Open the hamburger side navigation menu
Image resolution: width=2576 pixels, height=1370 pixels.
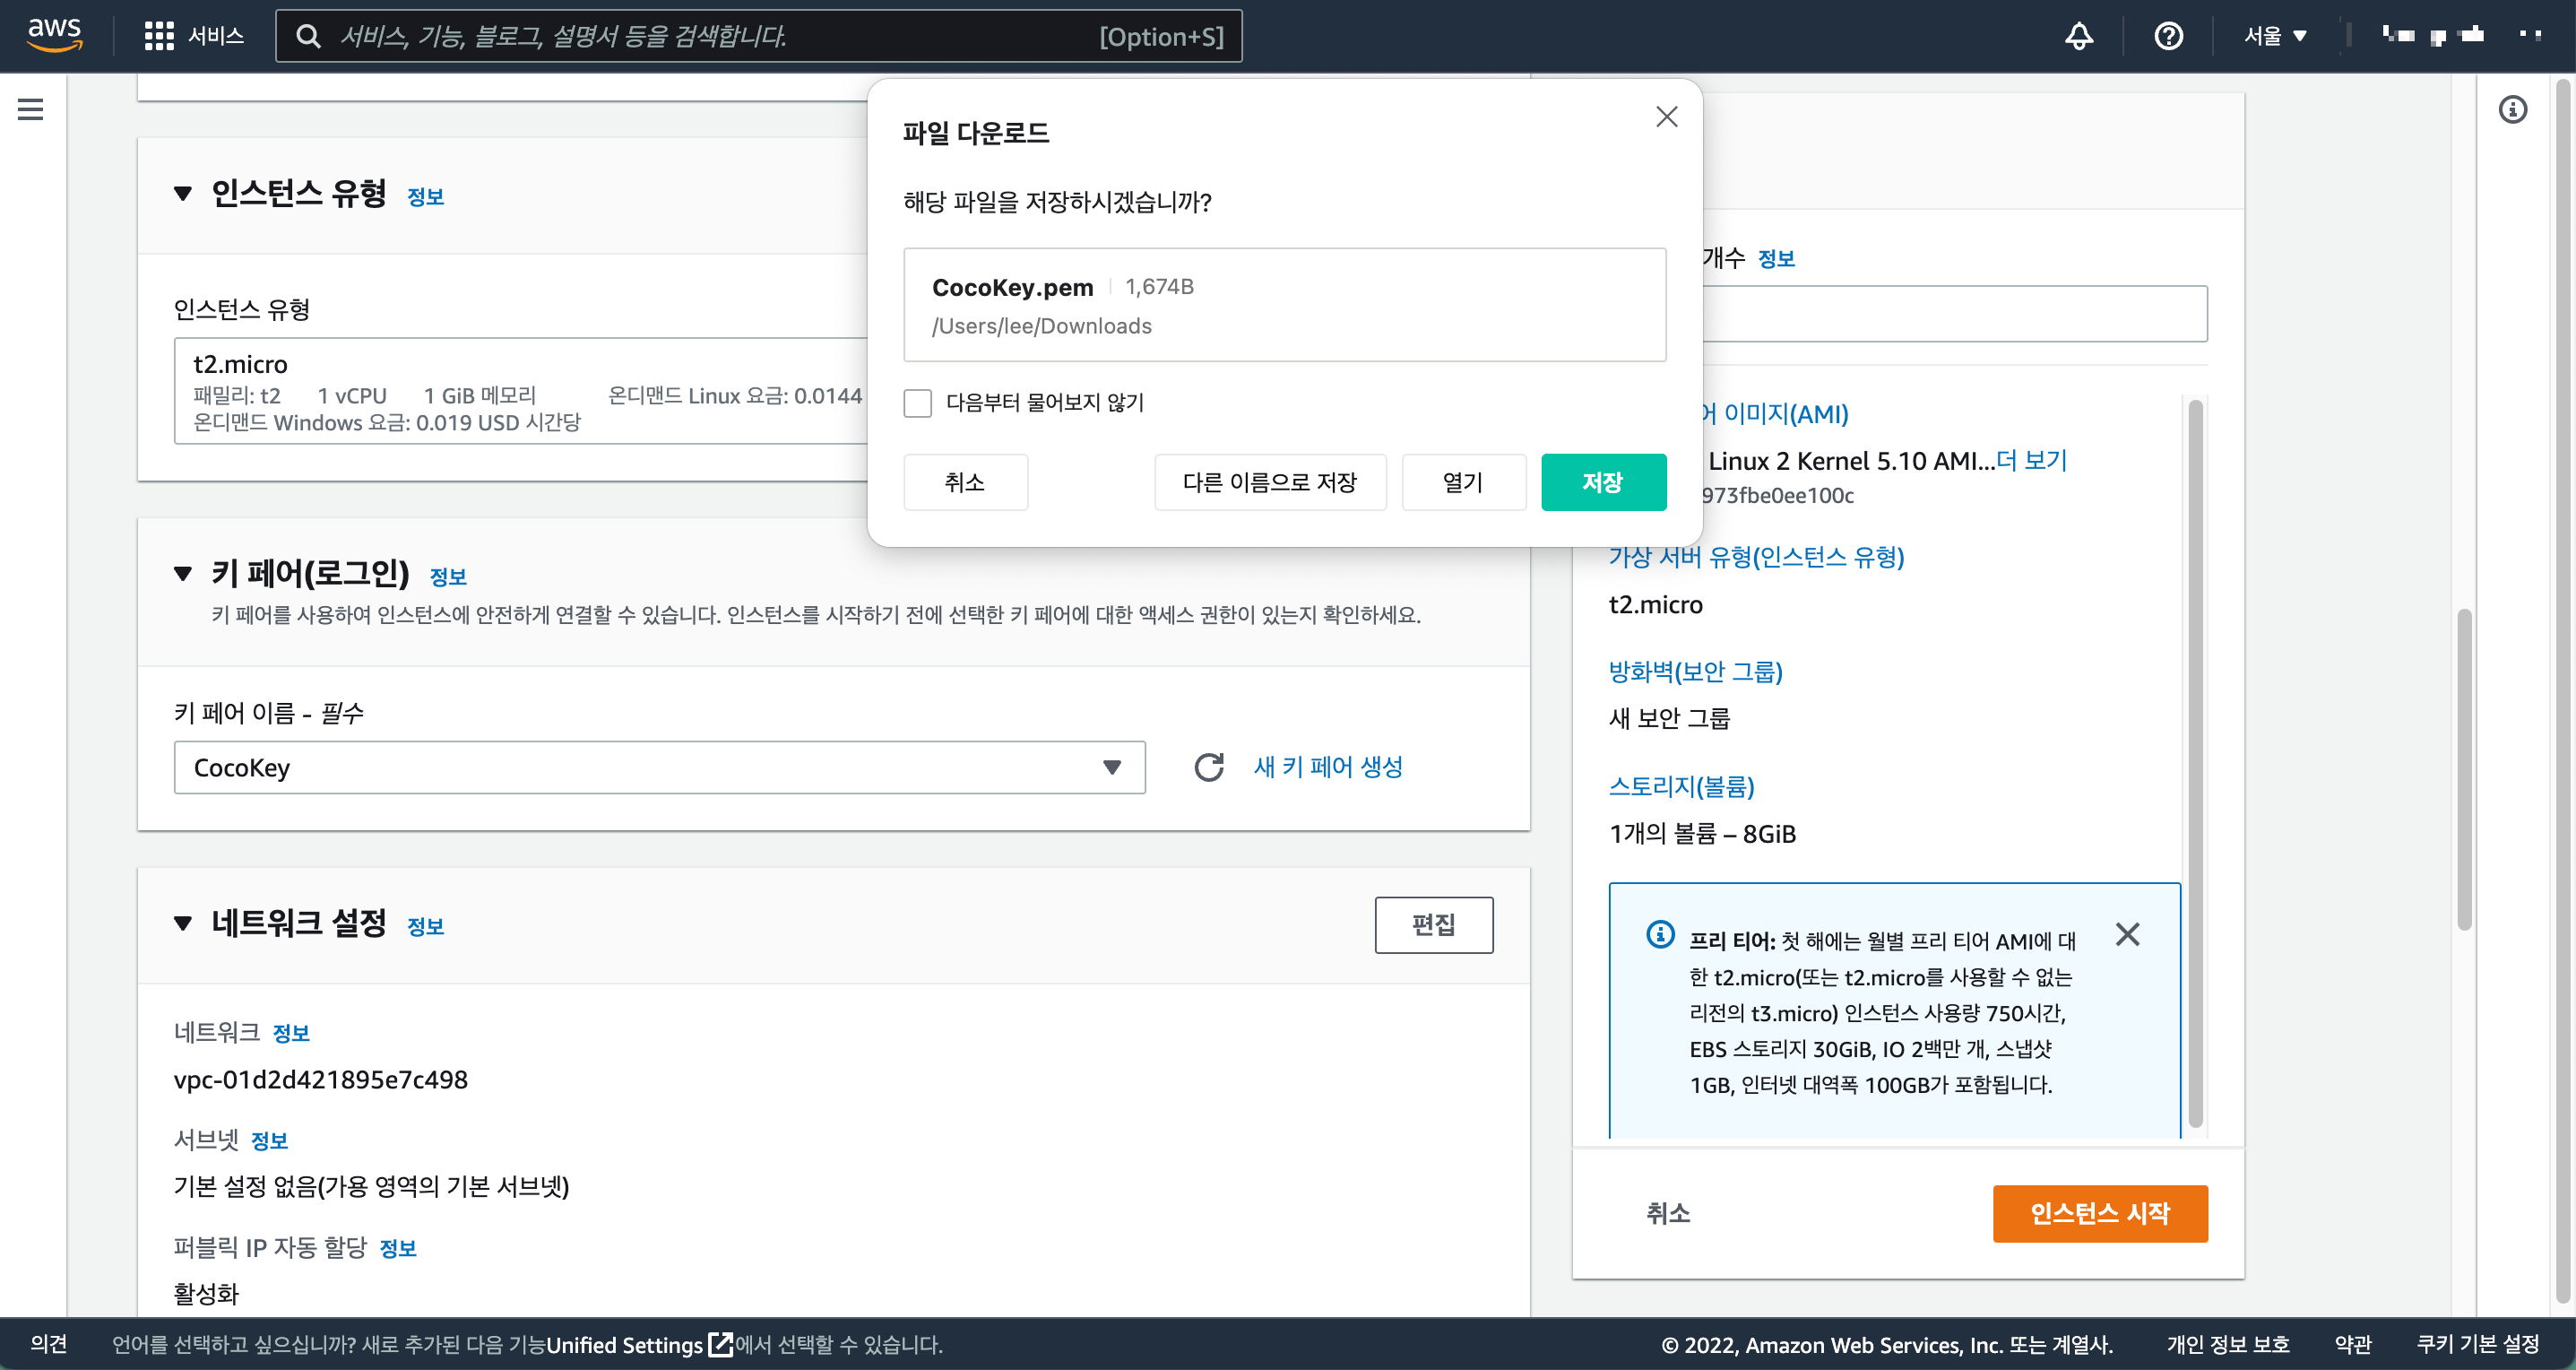click(30, 109)
